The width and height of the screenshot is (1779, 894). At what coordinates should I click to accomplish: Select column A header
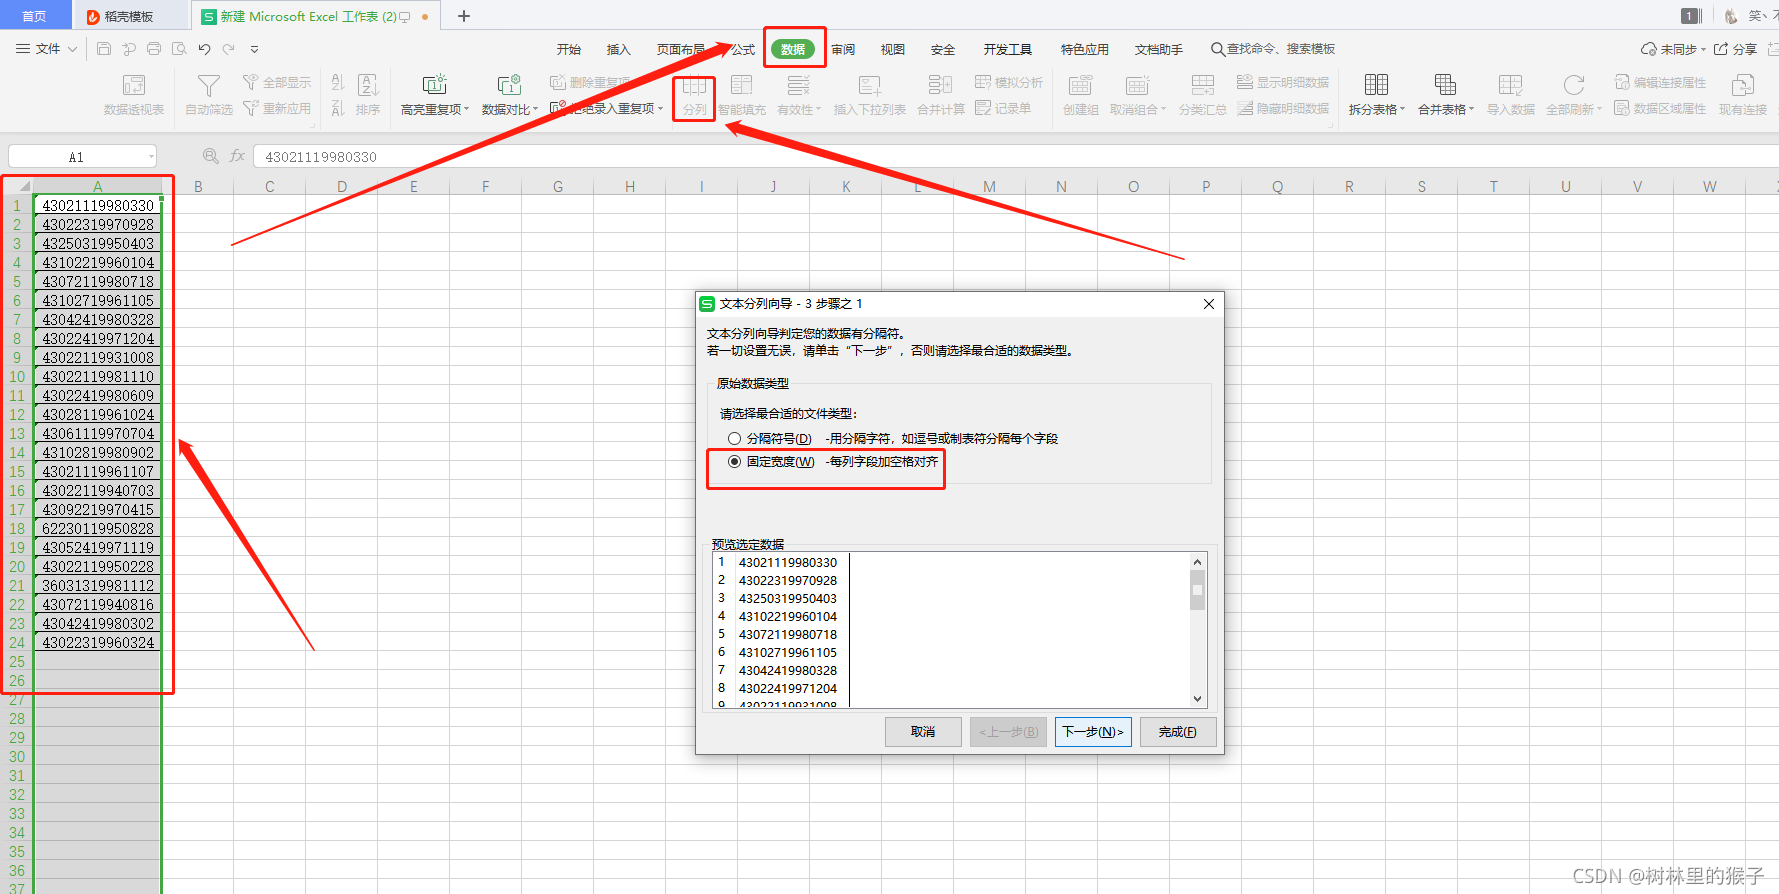pyautogui.click(x=97, y=186)
